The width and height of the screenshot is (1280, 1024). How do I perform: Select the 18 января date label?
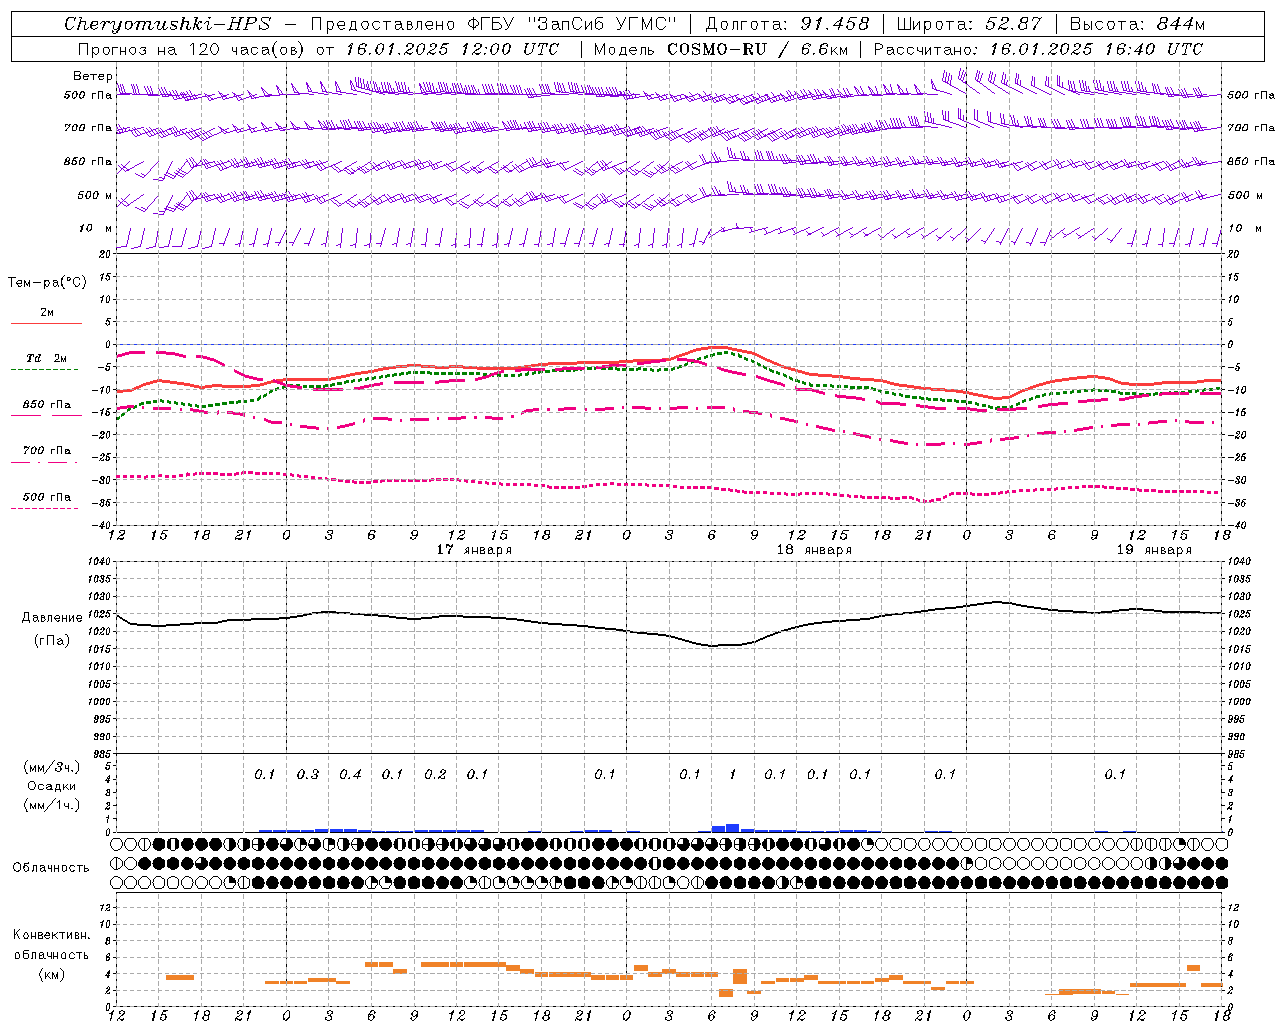(x=814, y=550)
